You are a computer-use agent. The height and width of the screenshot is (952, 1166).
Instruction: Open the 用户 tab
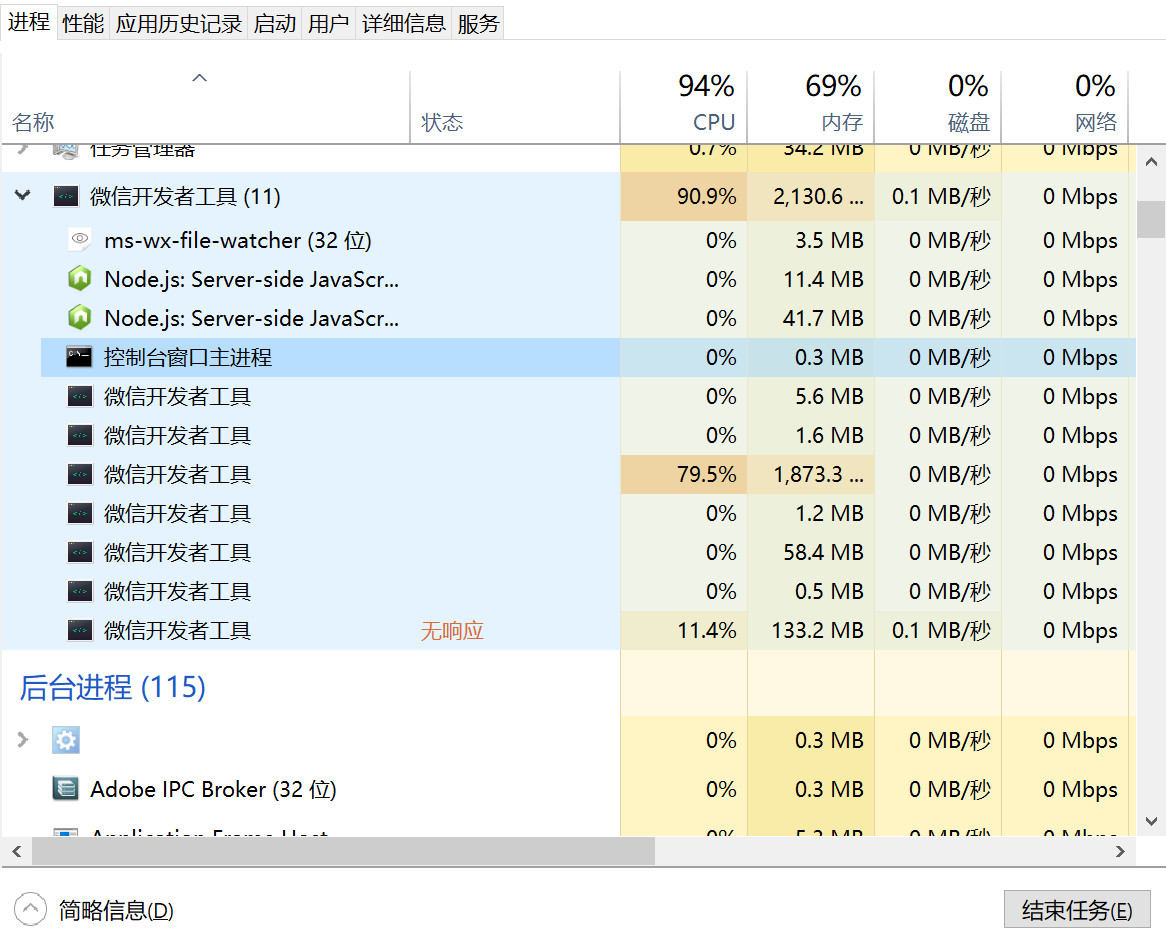point(329,24)
